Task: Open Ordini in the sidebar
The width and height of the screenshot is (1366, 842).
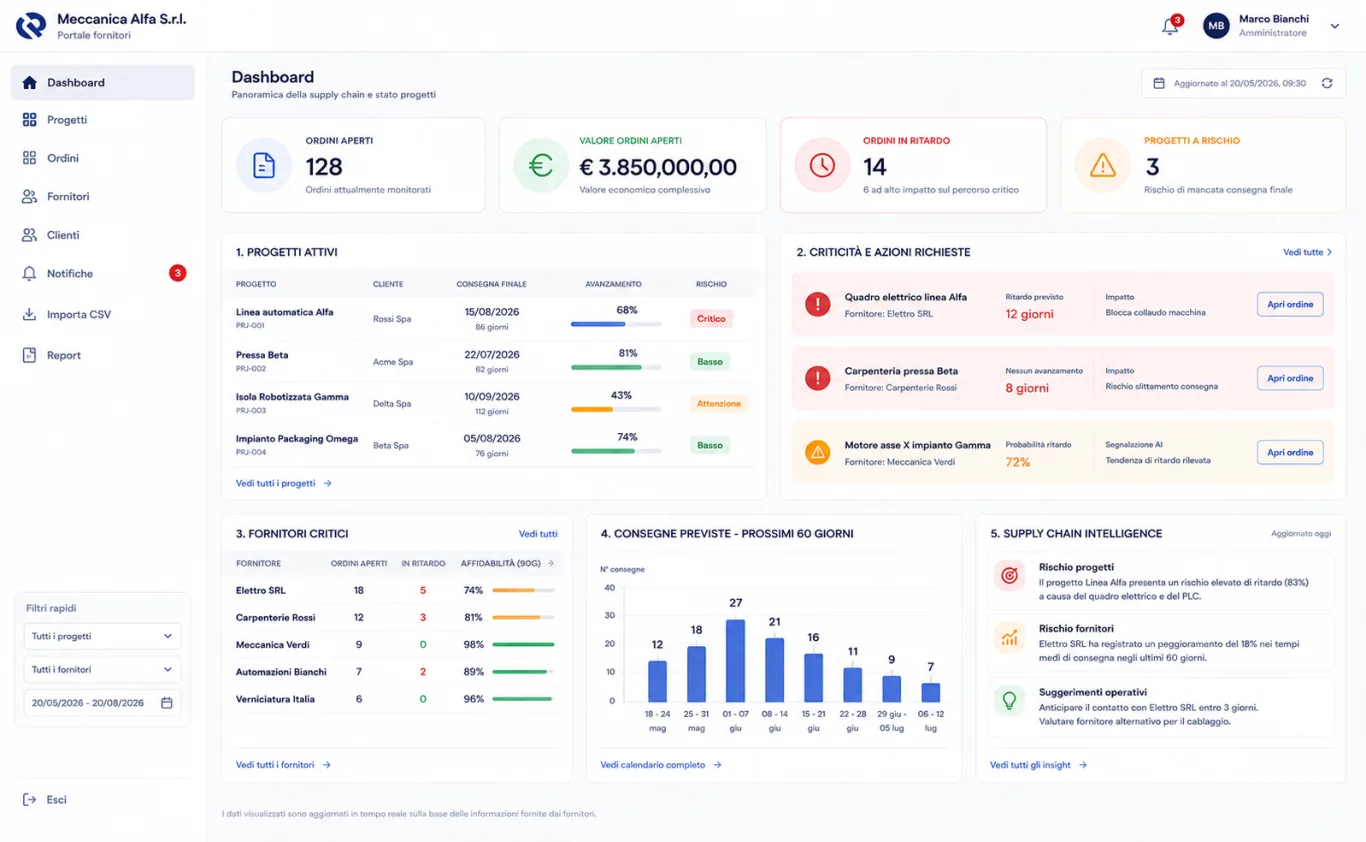Action: pos(102,158)
